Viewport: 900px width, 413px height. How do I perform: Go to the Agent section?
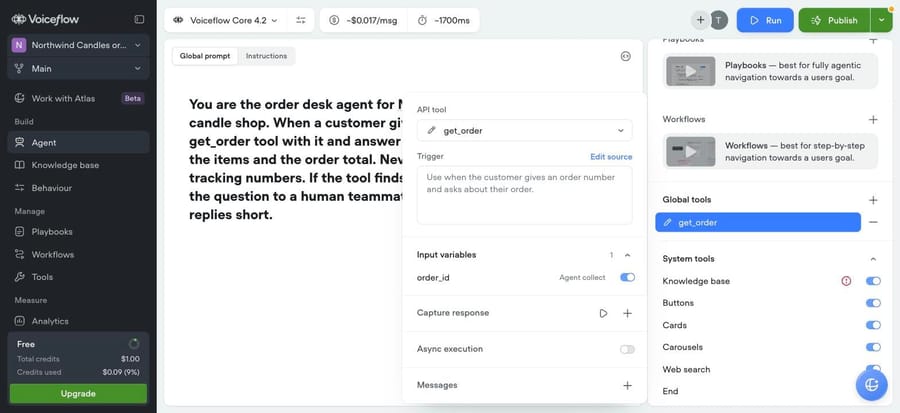(78, 142)
